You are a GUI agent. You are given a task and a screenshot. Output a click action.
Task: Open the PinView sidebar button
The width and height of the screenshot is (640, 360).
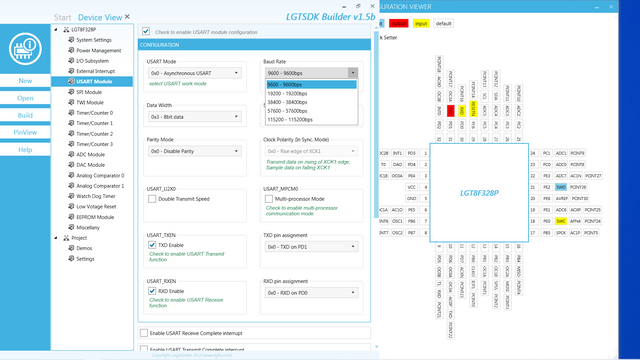click(x=25, y=132)
